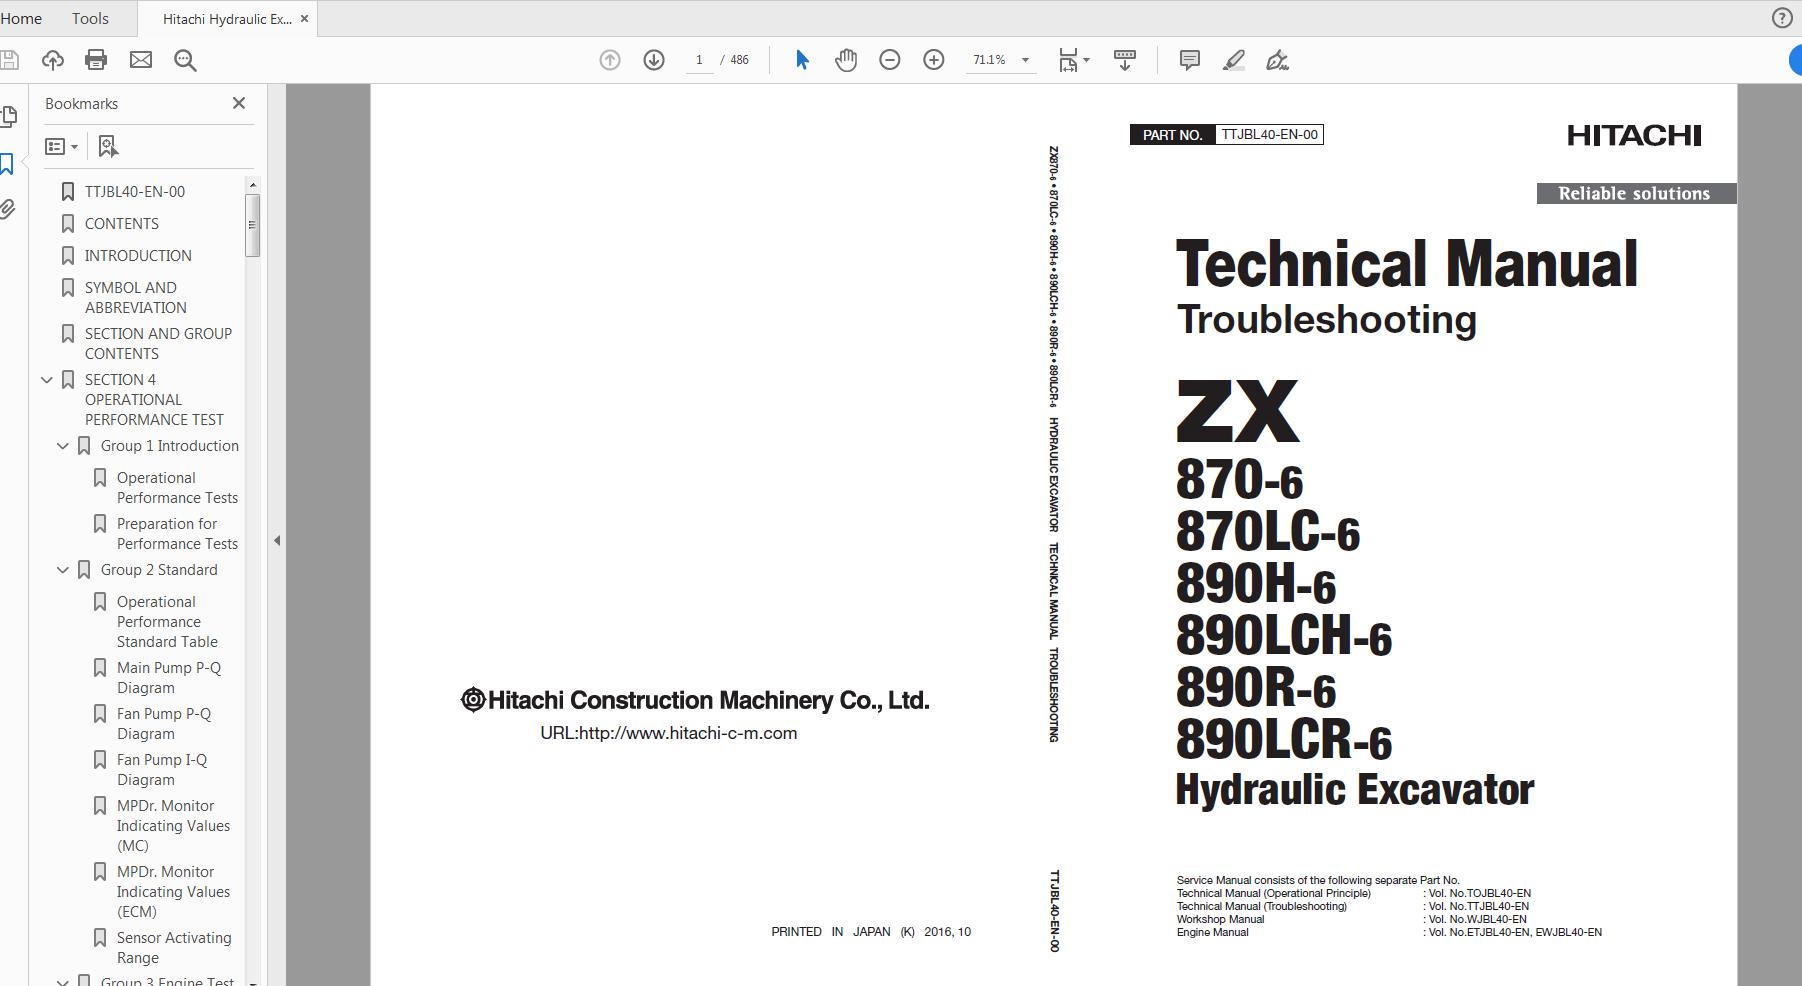Select the Group 1 Introduction bookmark
The width and height of the screenshot is (1802, 986).
[x=169, y=445]
